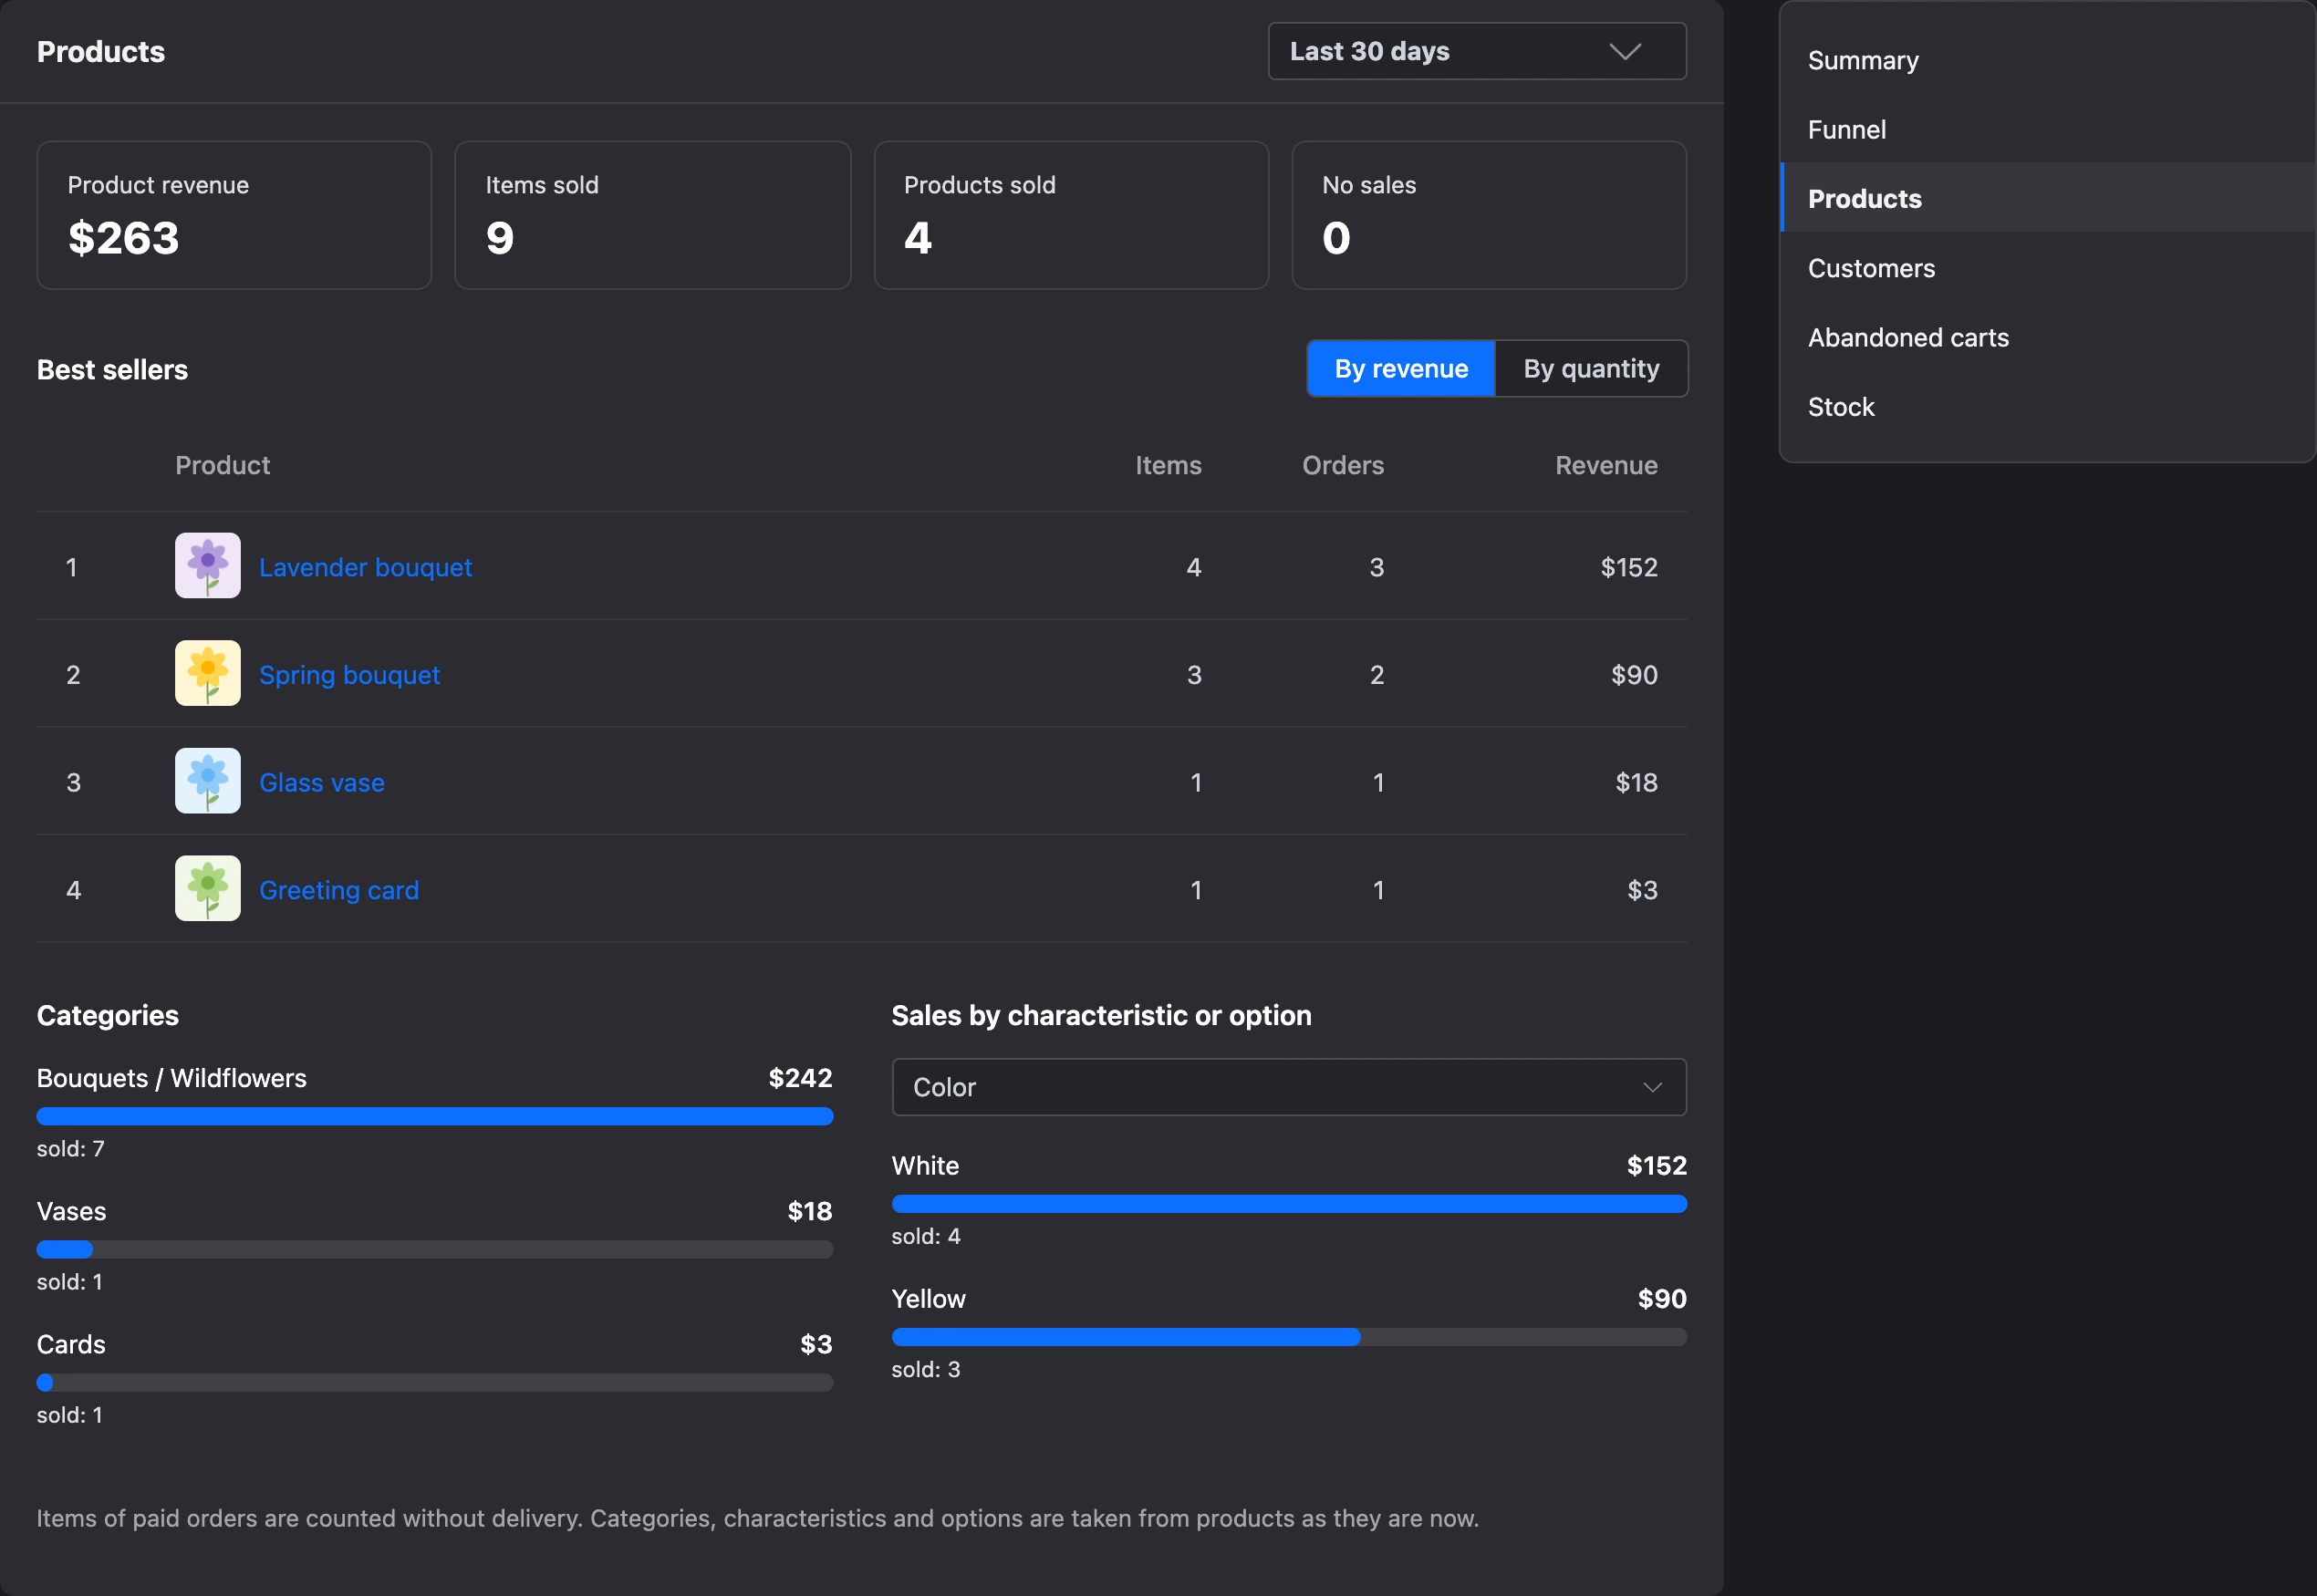Click the Bouquets / Wildflowers progress bar
Screen dimensions: 2317x1596
(435, 1116)
